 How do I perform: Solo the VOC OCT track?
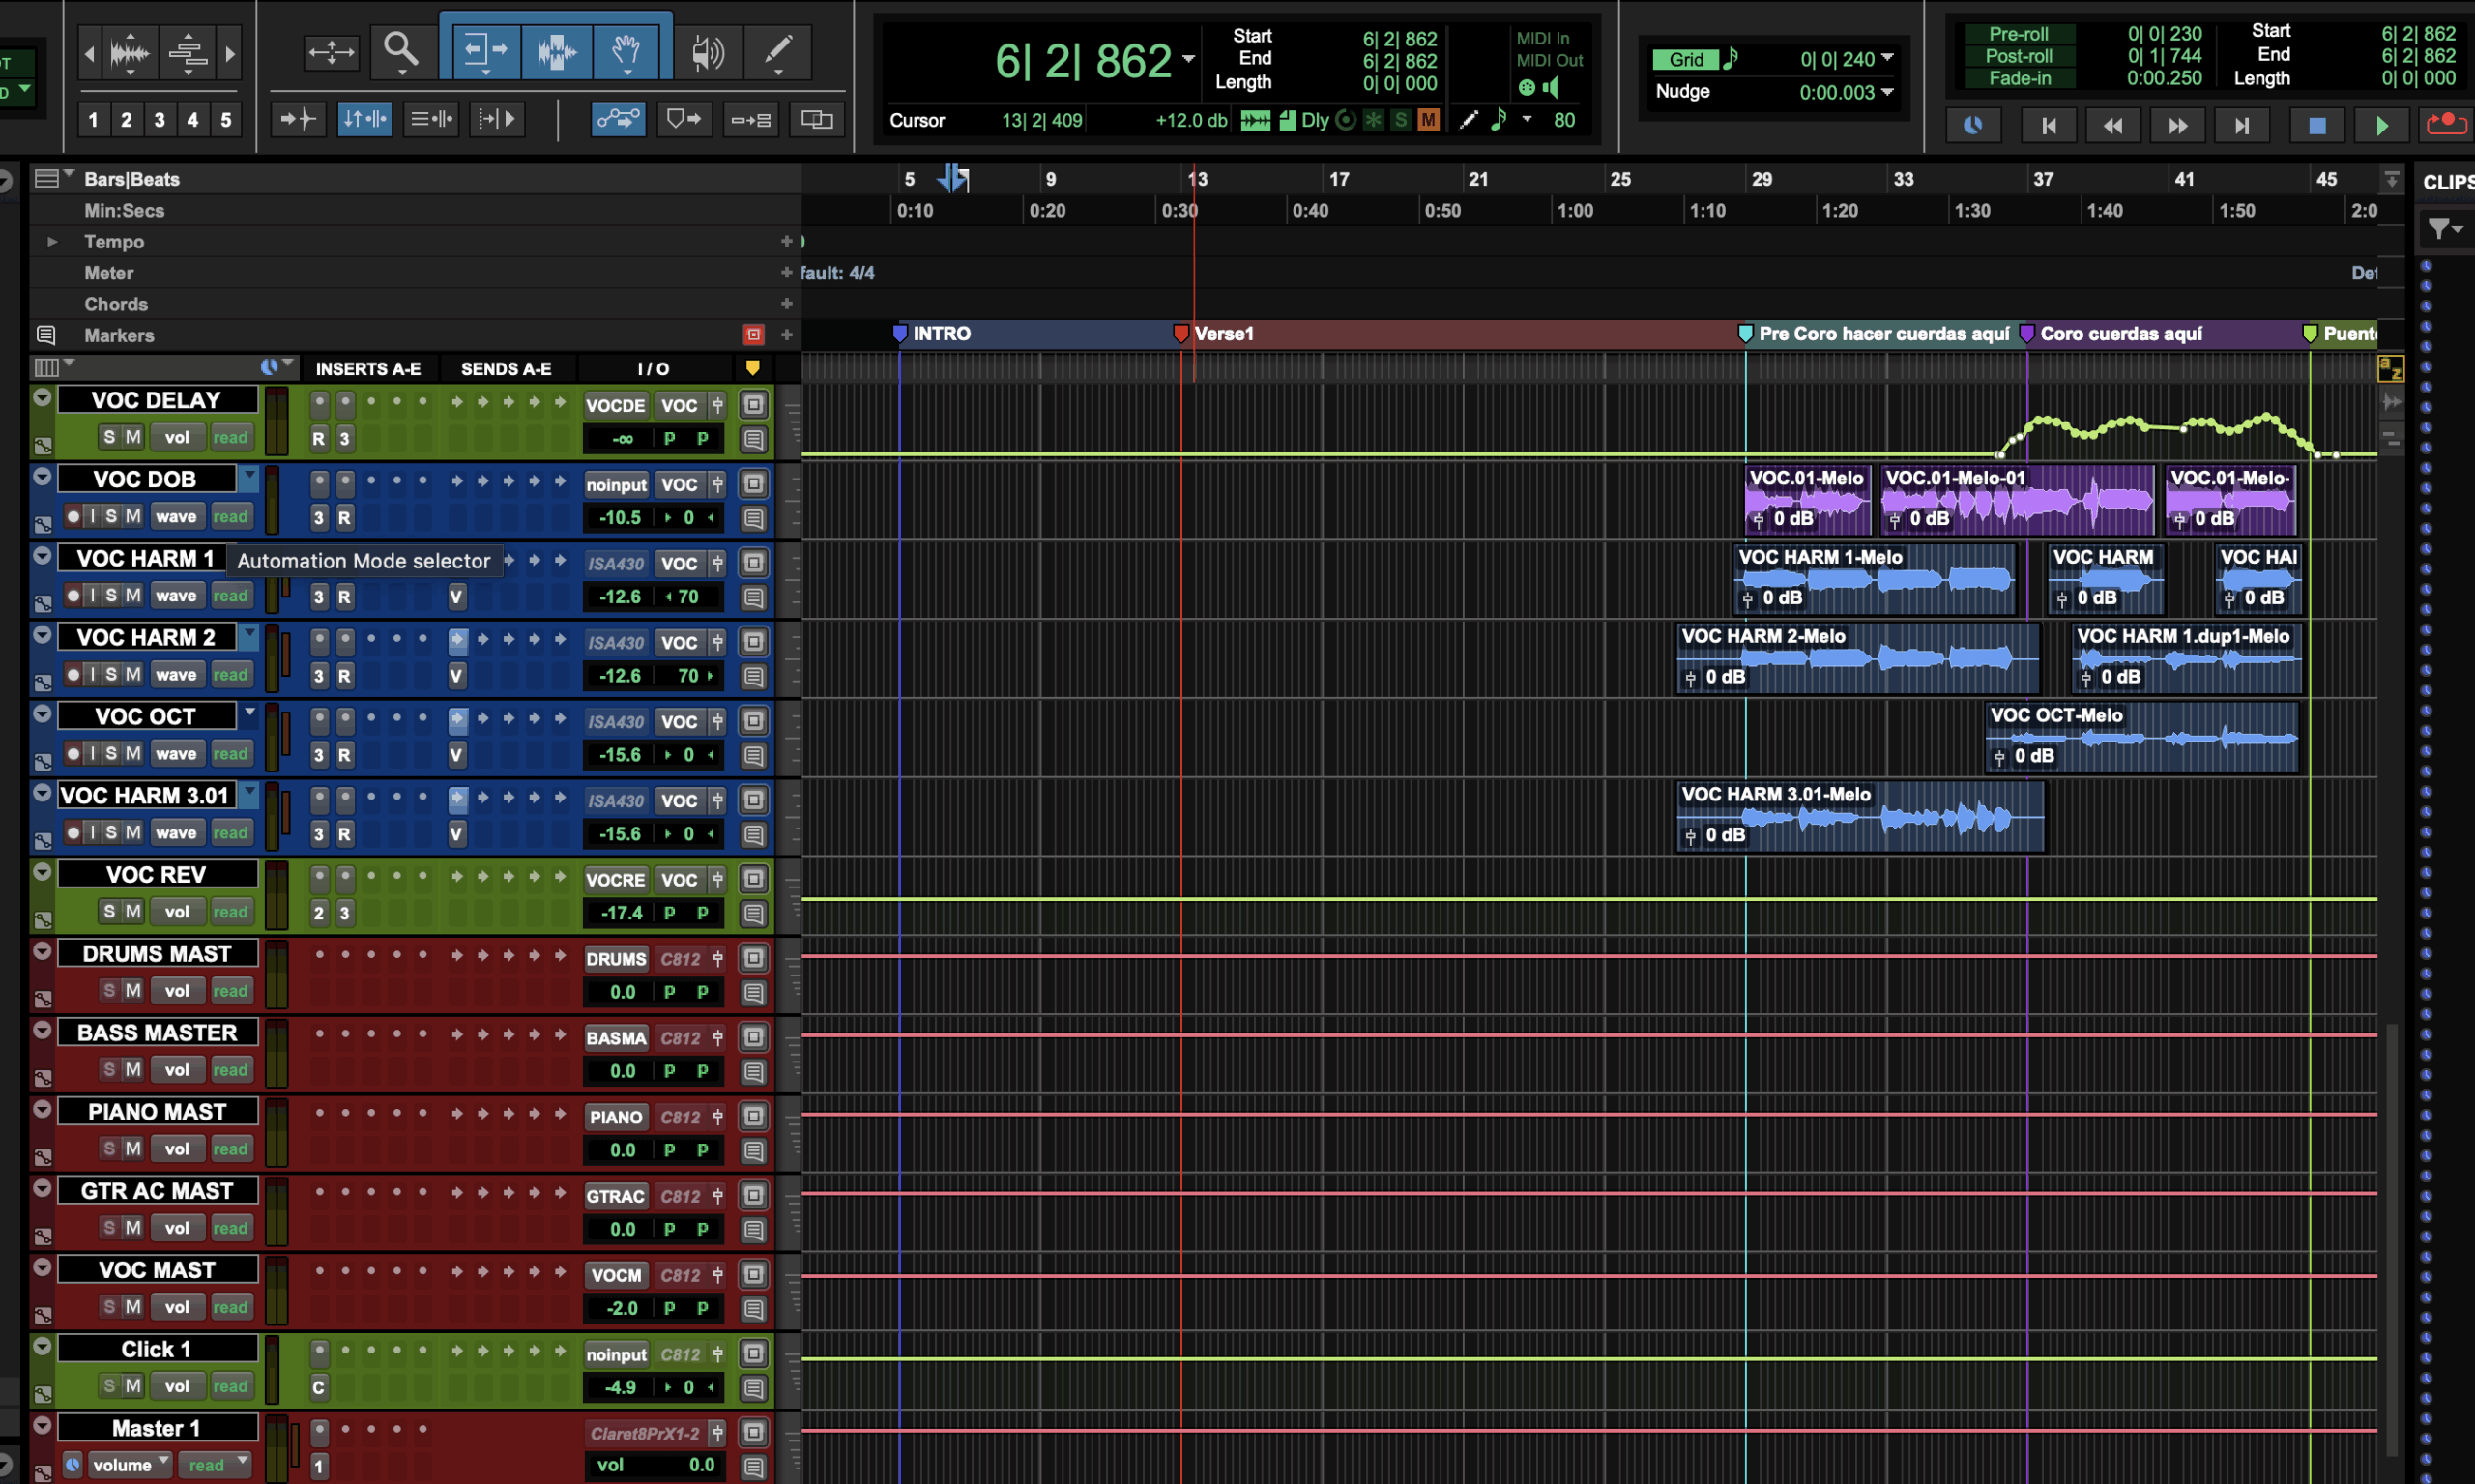click(x=111, y=753)
